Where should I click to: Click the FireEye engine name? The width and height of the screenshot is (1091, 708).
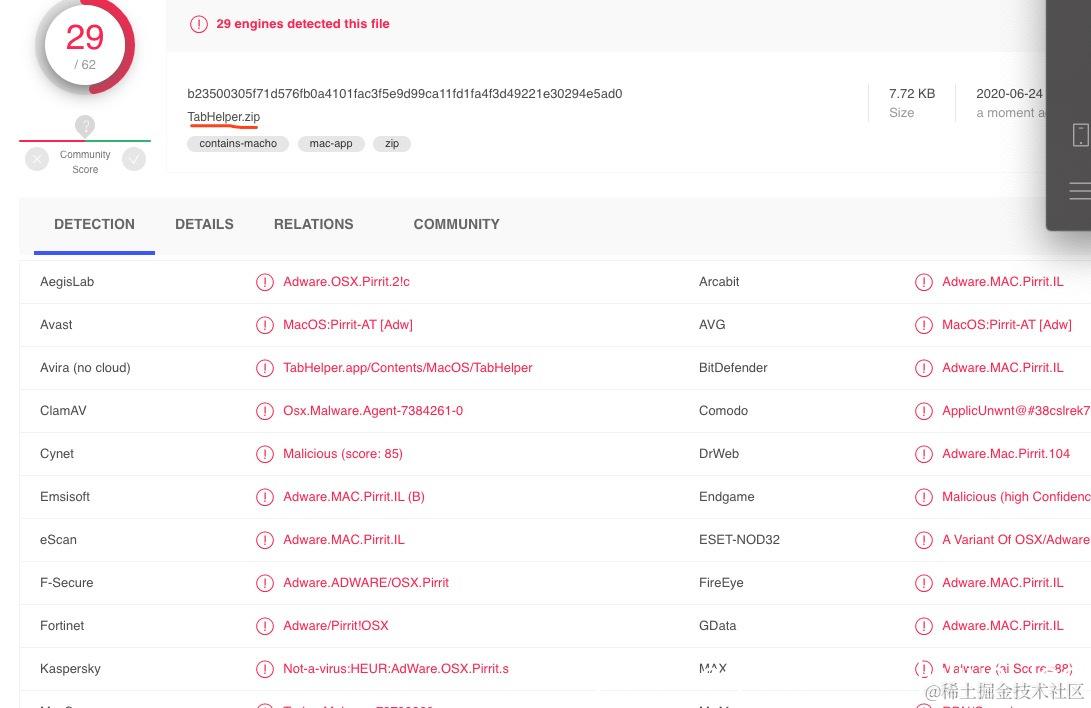722,583
